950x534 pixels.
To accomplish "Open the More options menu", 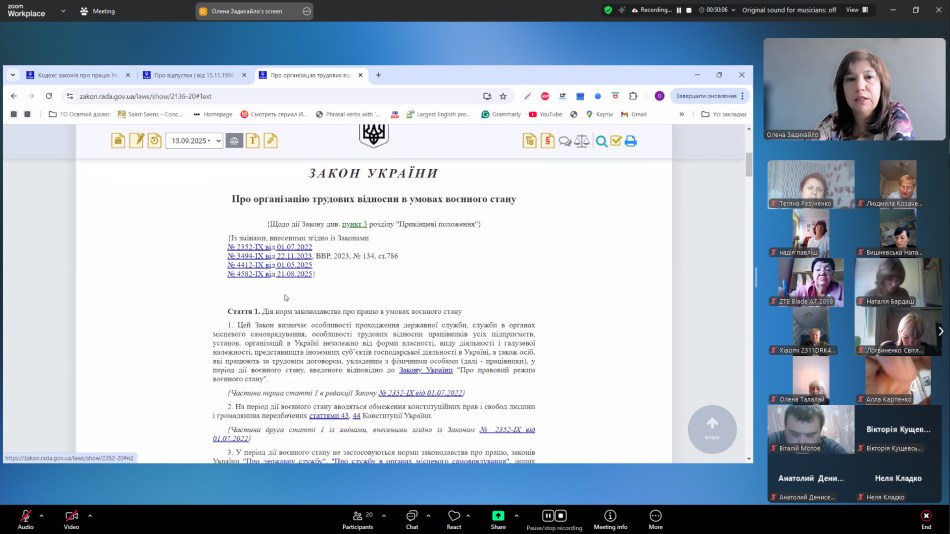I will 655,516.
